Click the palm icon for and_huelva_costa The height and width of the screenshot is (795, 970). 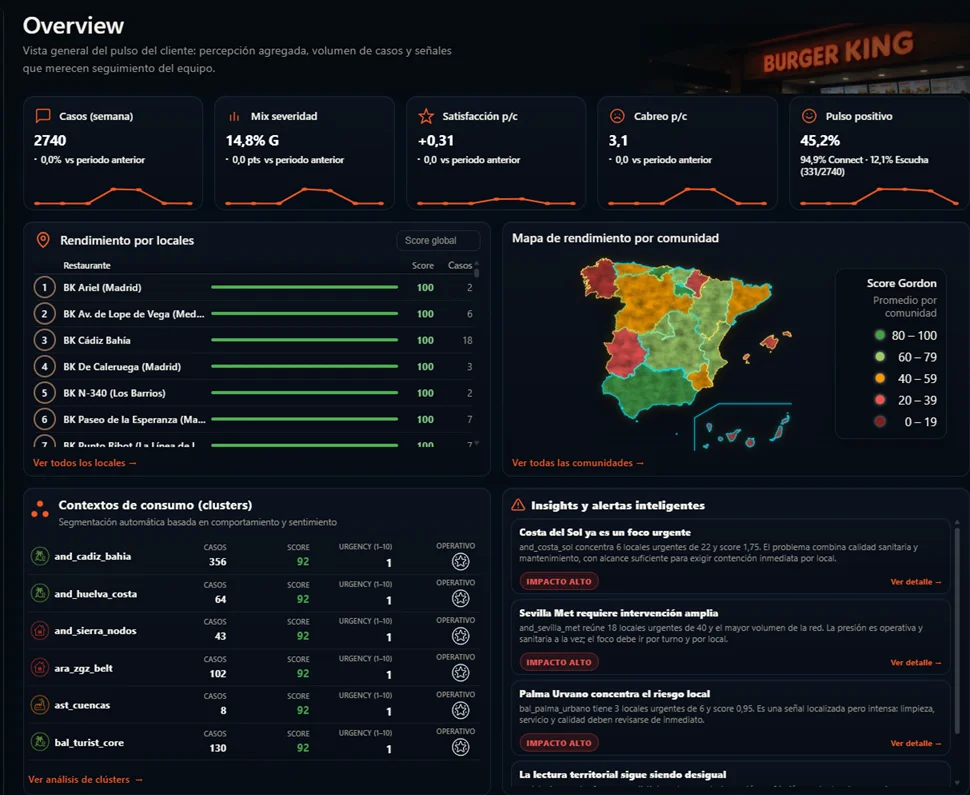[x=40, y=593]
